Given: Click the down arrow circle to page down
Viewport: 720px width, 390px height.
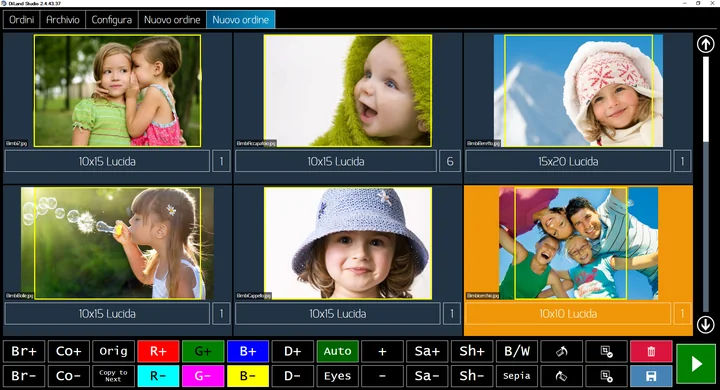Looking at the screenshot, I should [x=705, y=324].
